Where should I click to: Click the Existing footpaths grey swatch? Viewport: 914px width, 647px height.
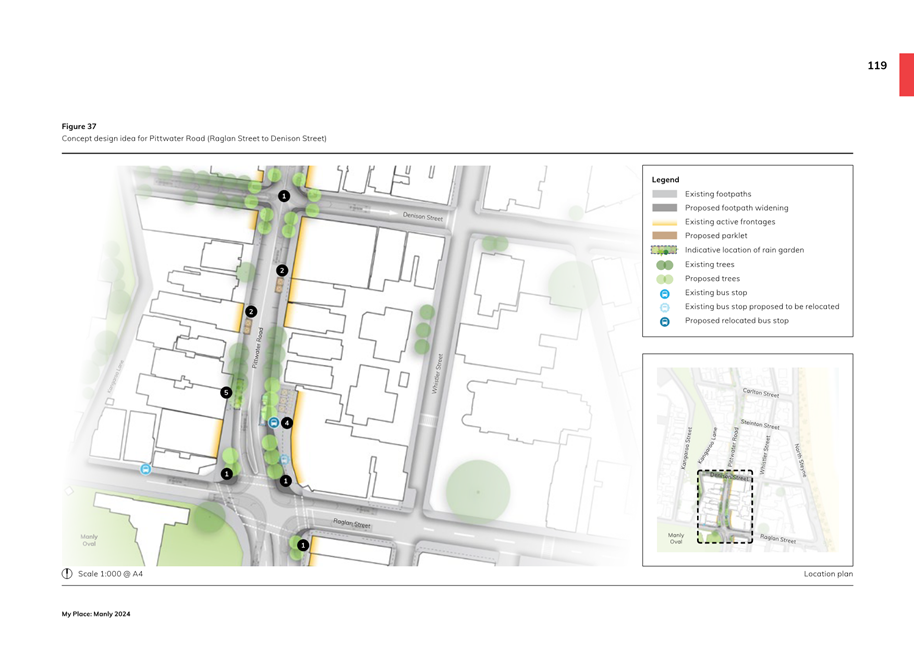point(664,194)
